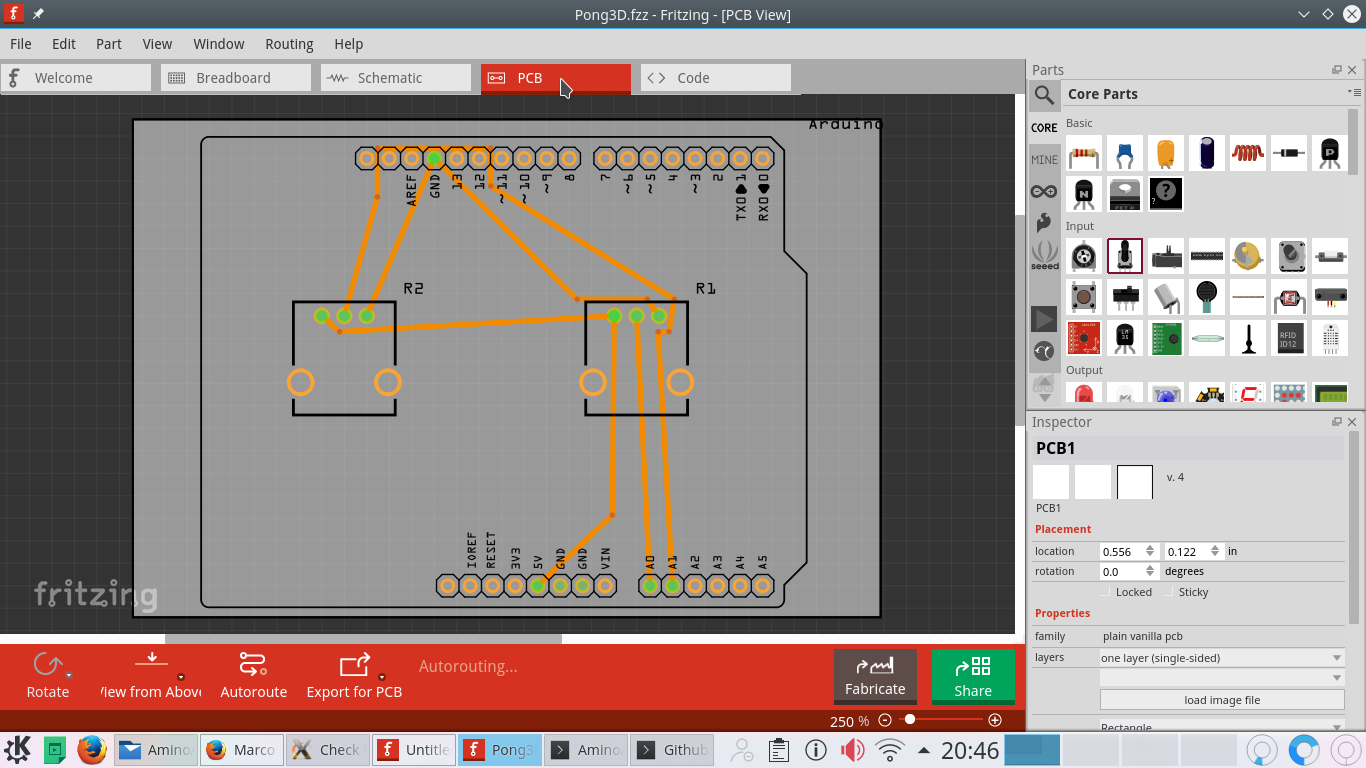Viewport: 1366px width, 768px height.
Task: Click the Fabricate button
Action: click(875, 677)
